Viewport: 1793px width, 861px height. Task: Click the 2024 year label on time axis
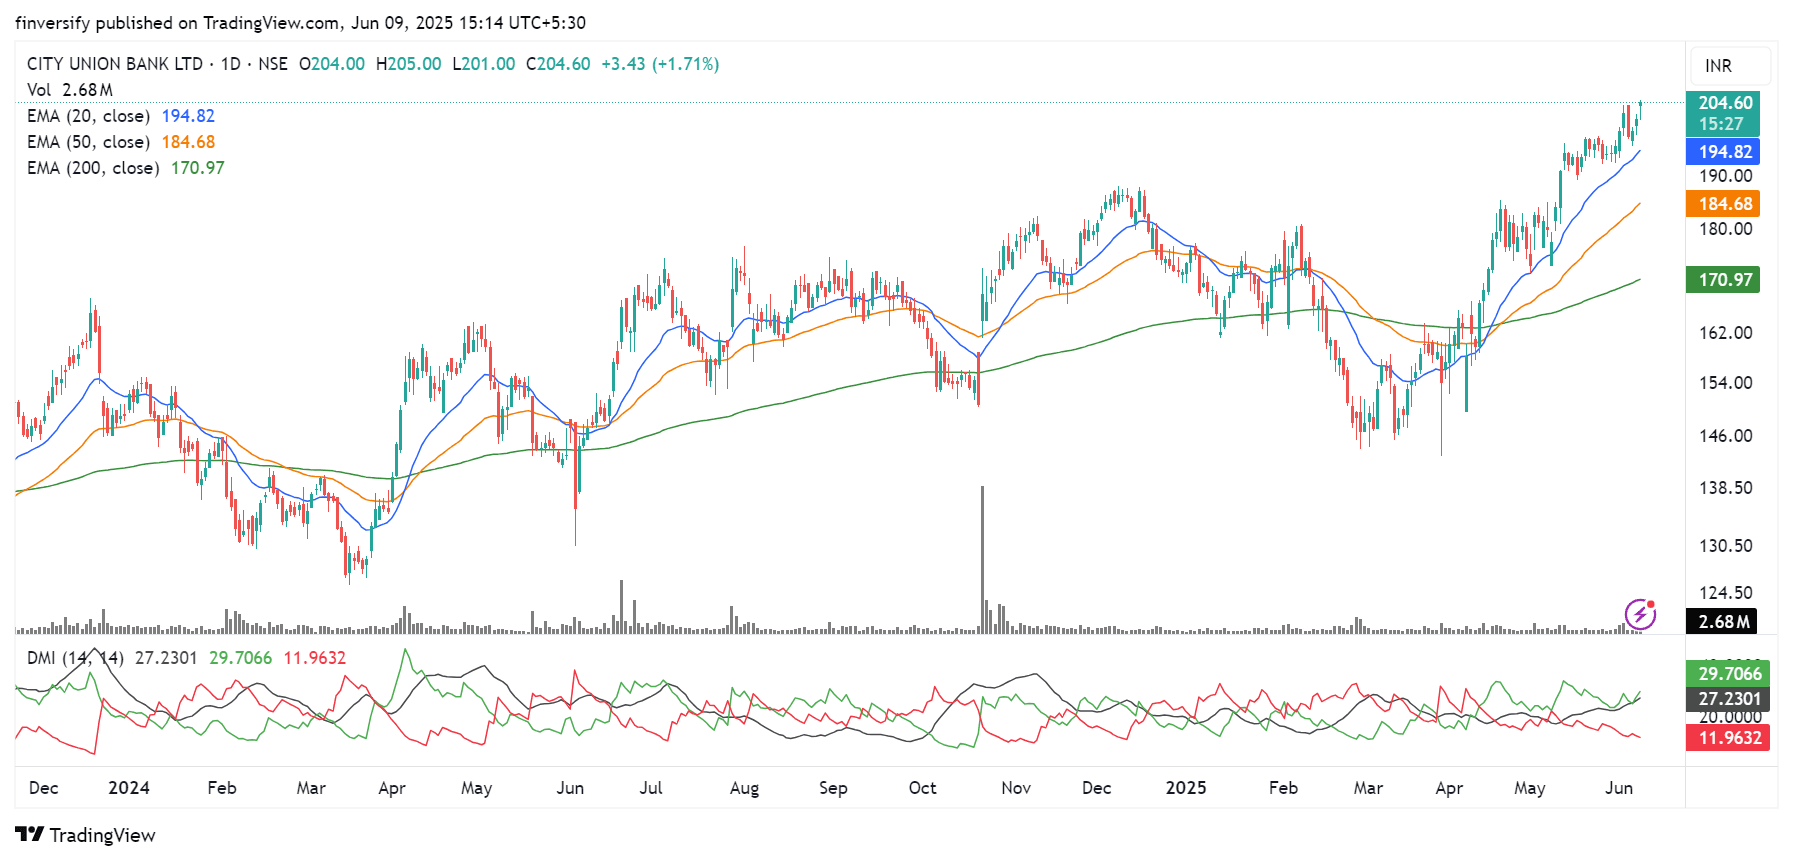(x=129, y=788)
